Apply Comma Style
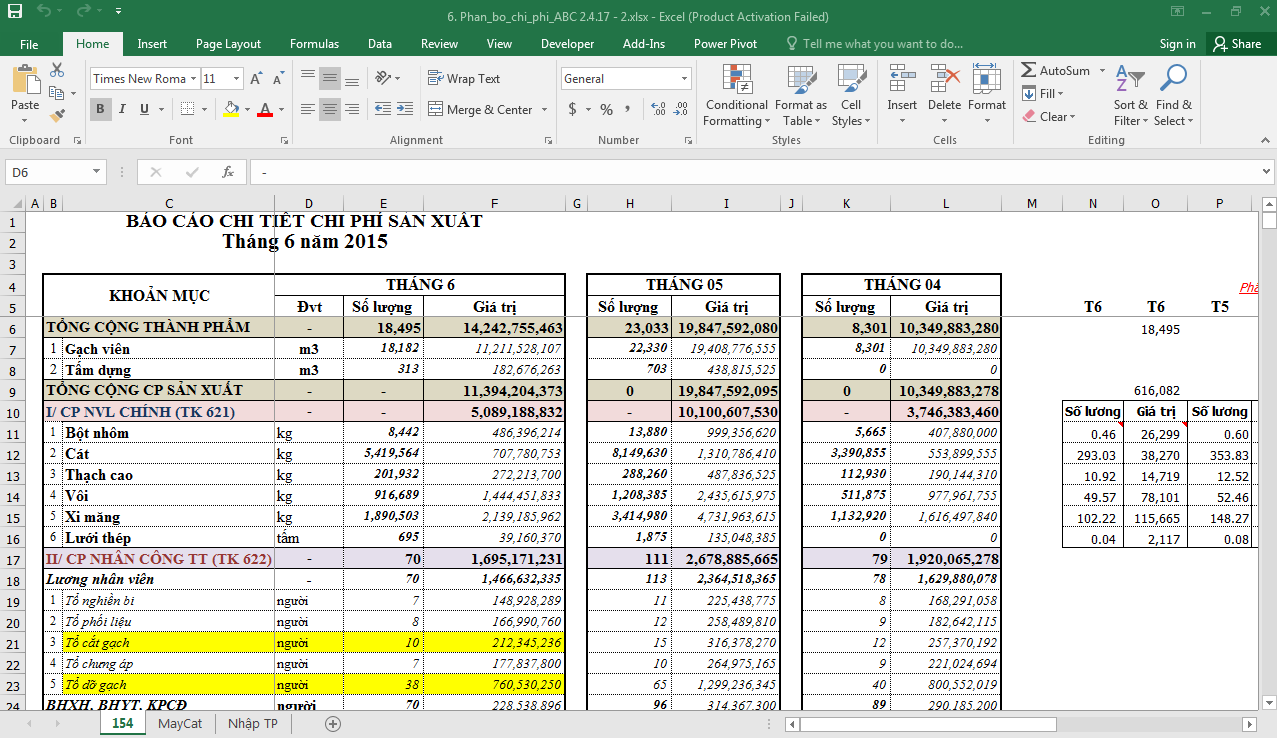 (629, 109)
